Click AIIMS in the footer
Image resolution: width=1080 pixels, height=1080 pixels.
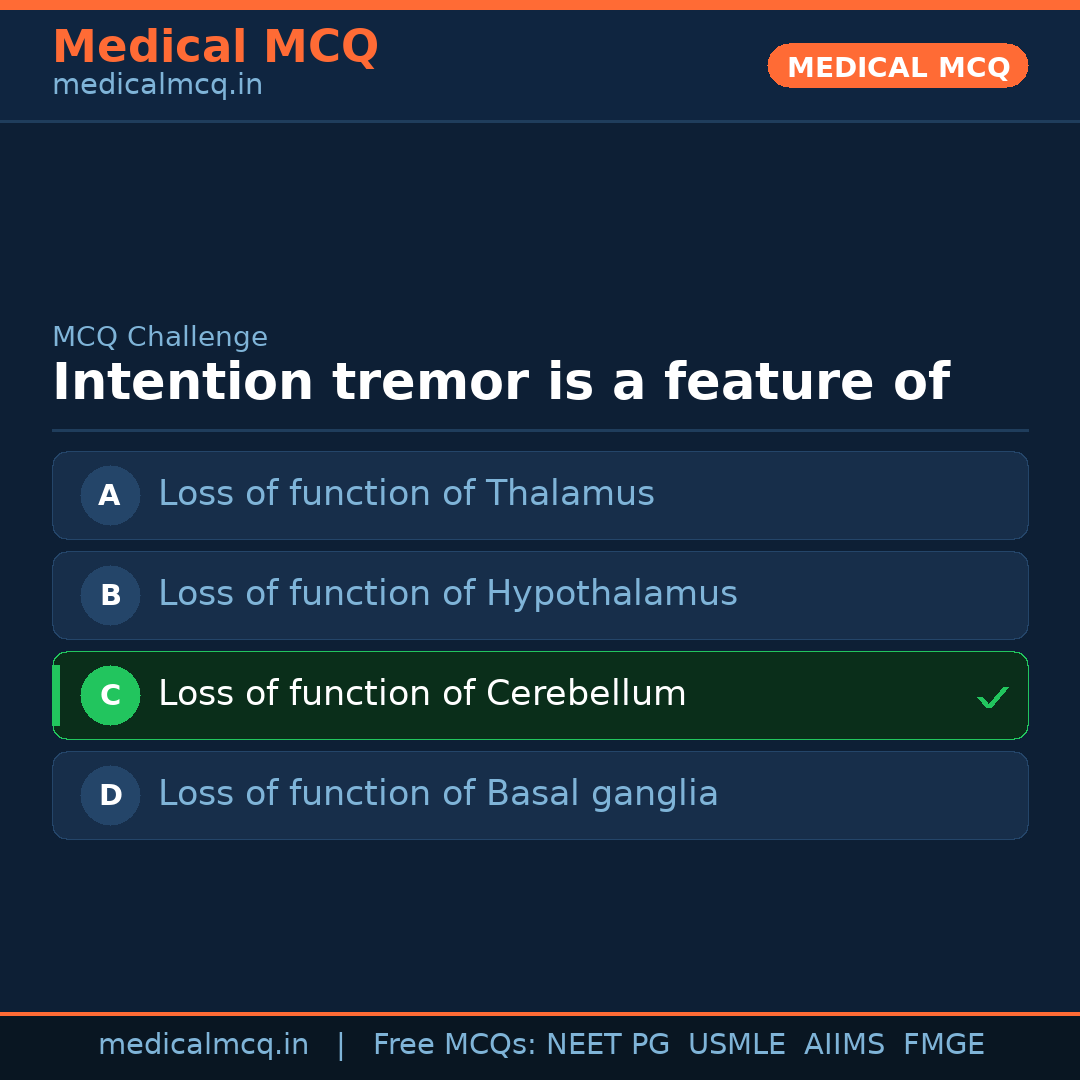tap(844, 1045)
